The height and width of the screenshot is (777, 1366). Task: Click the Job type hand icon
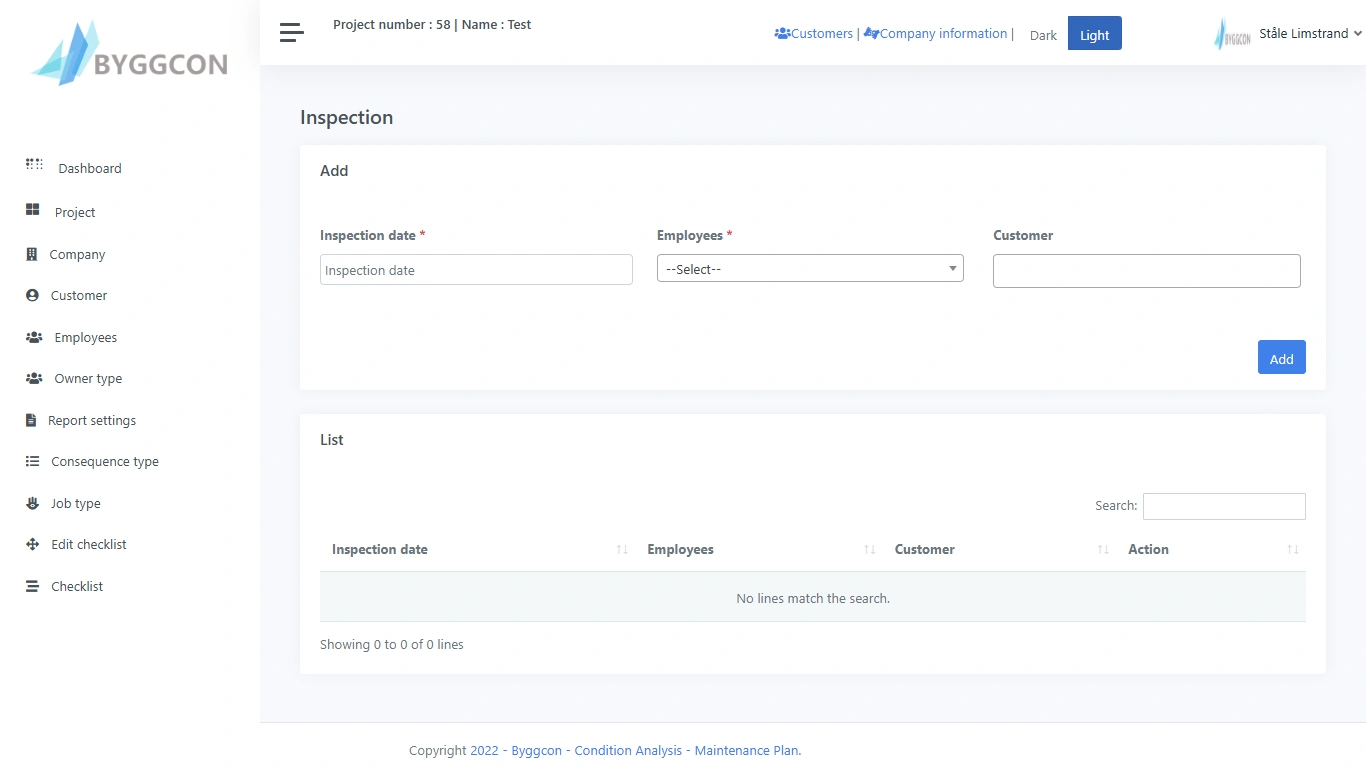[32, 503]
